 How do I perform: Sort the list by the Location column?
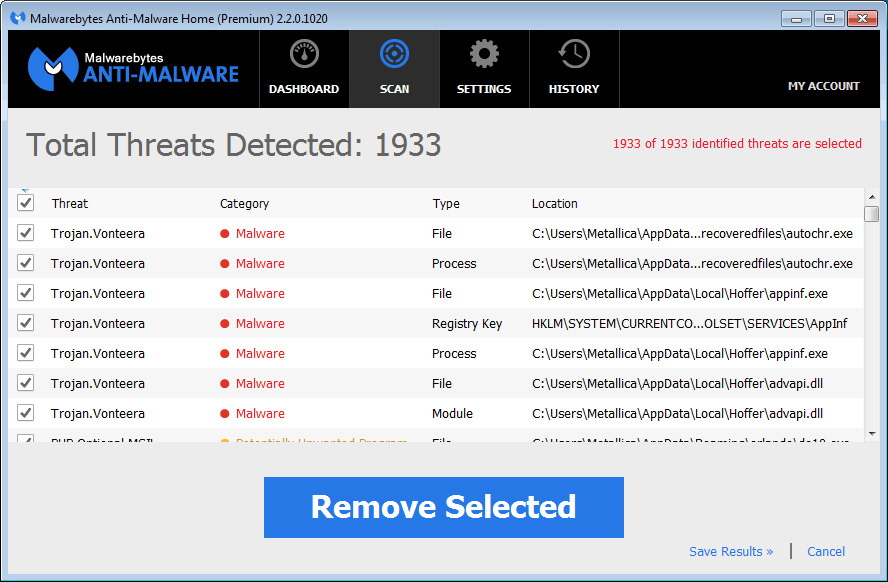pyautogui.click(x=554, y=204)
